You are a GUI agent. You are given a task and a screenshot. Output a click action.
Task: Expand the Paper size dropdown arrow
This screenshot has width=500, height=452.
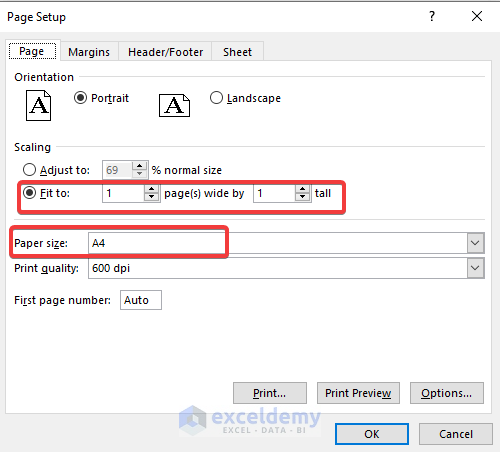475,243
